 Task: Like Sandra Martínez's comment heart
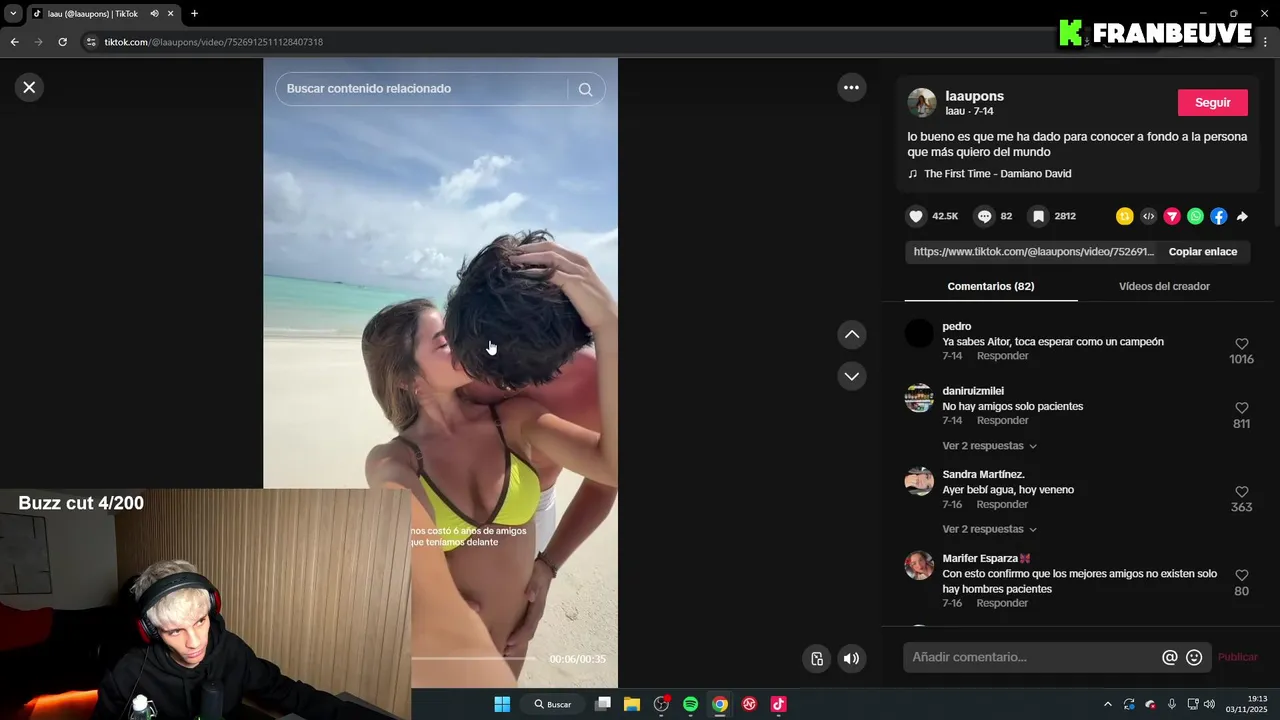tap(1241, 492)
